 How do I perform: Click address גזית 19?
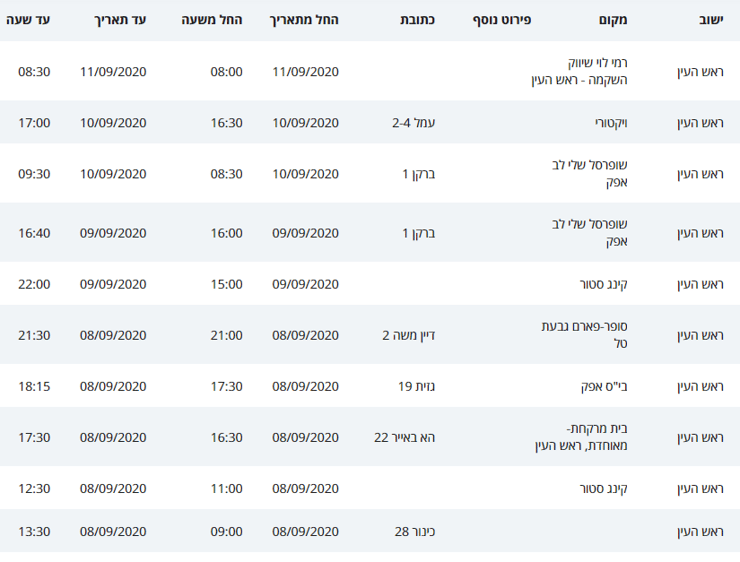click(416, 386)
